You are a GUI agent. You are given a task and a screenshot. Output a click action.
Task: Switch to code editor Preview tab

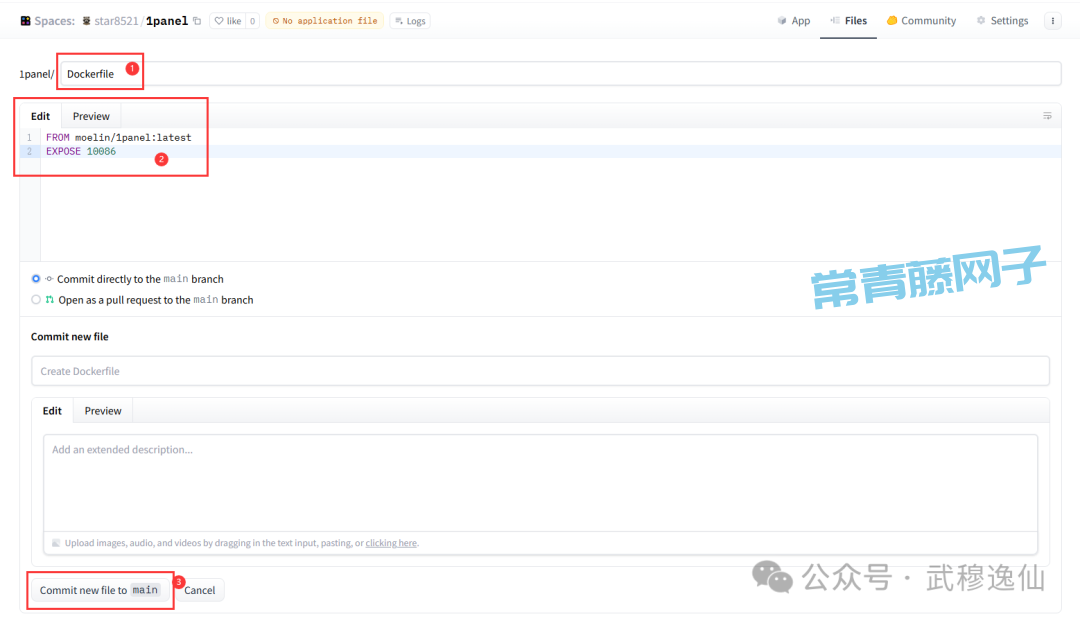pyautogui.click(x=91, y=116)
